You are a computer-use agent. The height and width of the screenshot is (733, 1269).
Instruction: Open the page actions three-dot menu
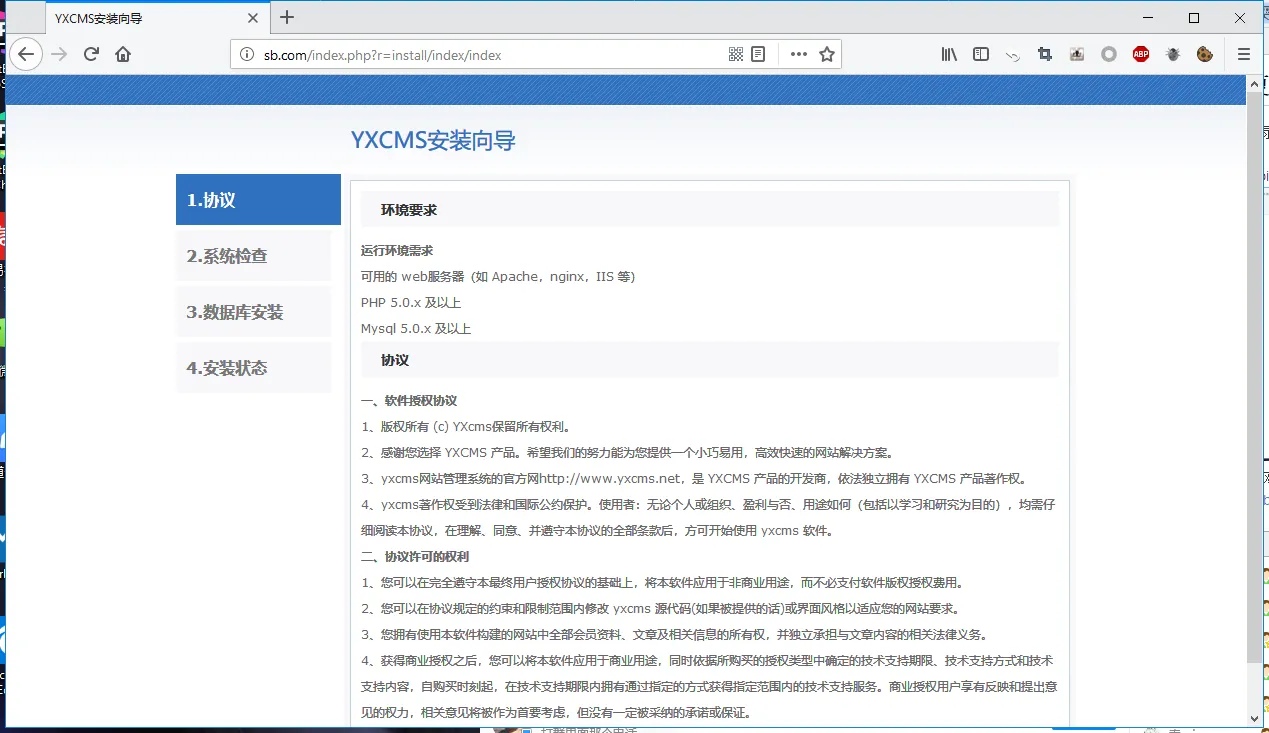pyautogui.click(x=798, y=55)
